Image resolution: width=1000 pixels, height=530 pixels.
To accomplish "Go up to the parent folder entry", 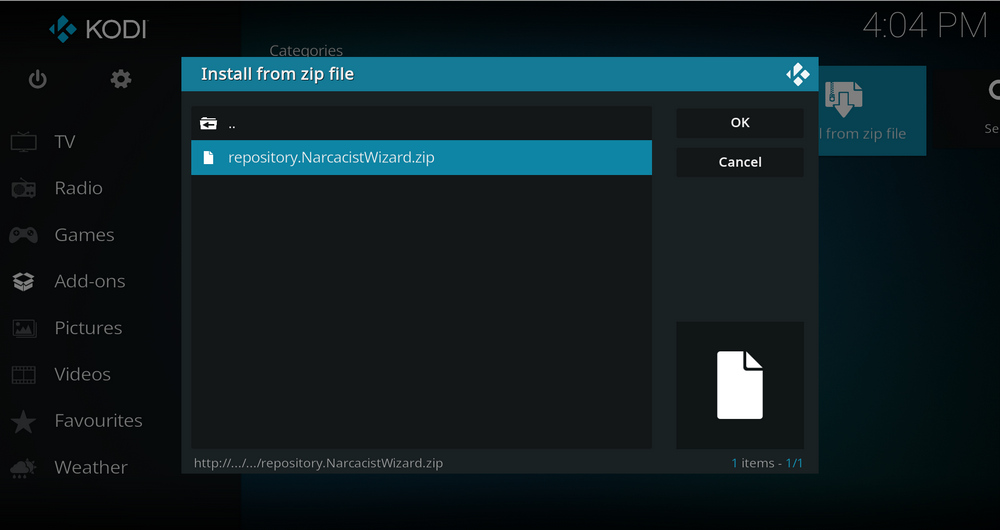I will [x=421, y=124].
